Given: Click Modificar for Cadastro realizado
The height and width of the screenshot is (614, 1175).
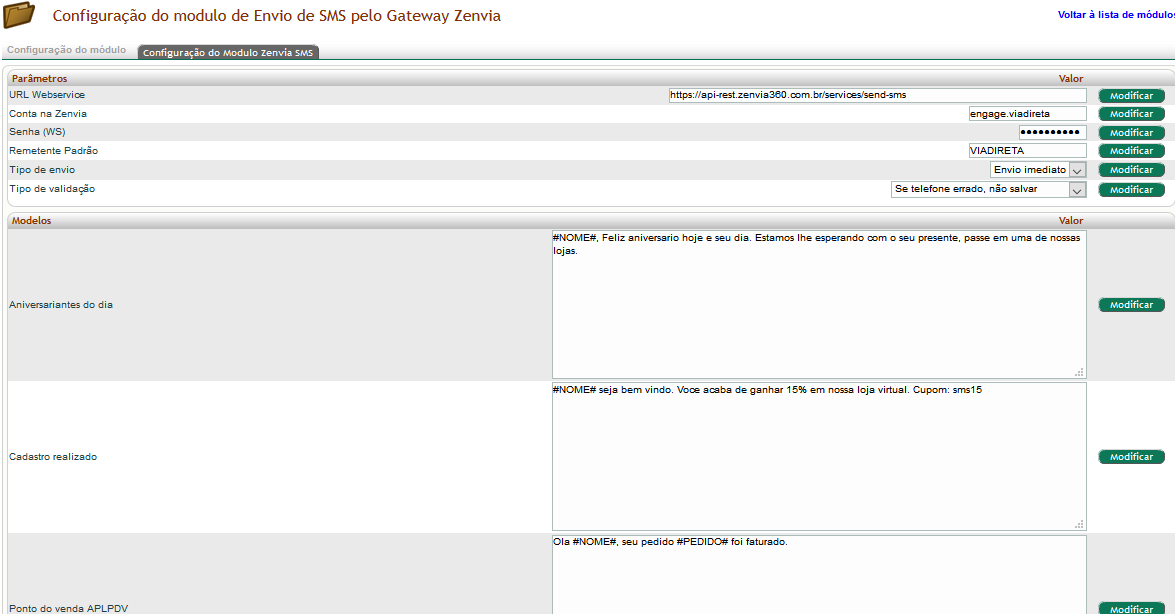Looking at the screenshot, I should point(1132,457).
